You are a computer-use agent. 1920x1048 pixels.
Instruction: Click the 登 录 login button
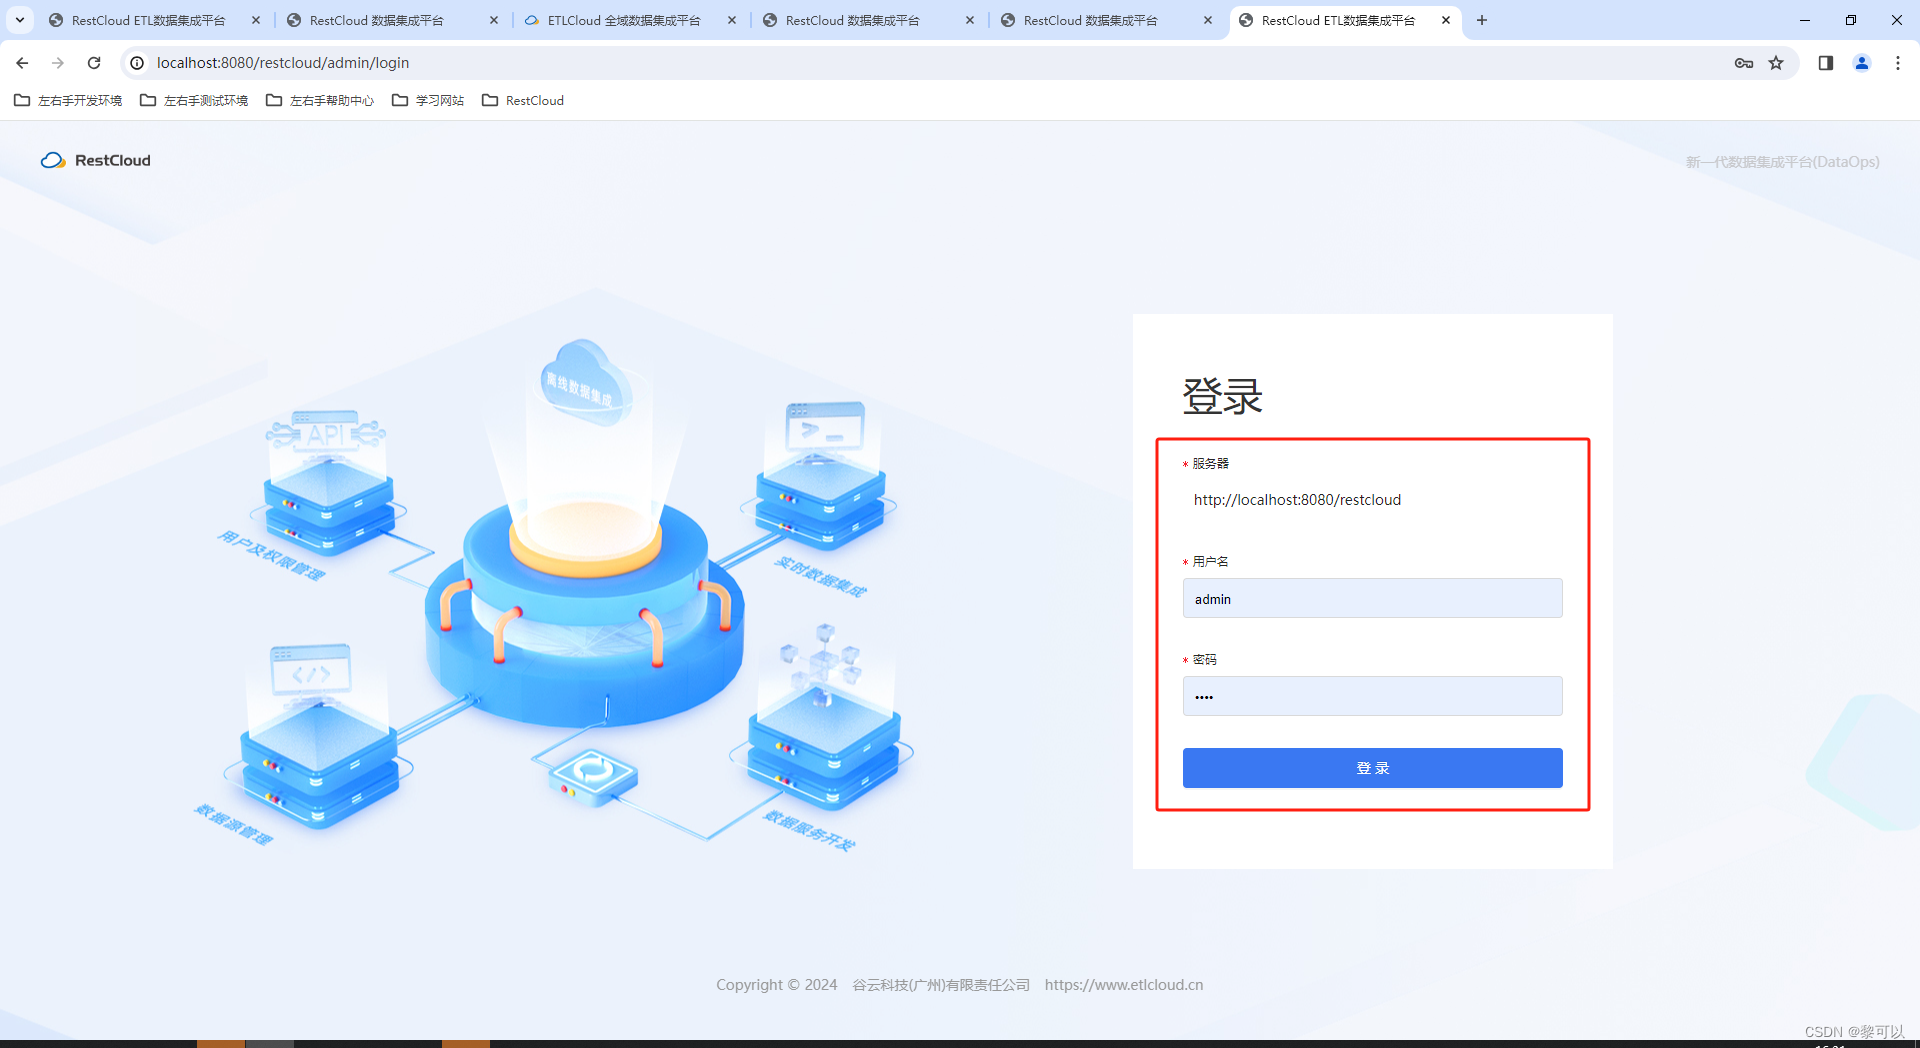coord(1371,768)
